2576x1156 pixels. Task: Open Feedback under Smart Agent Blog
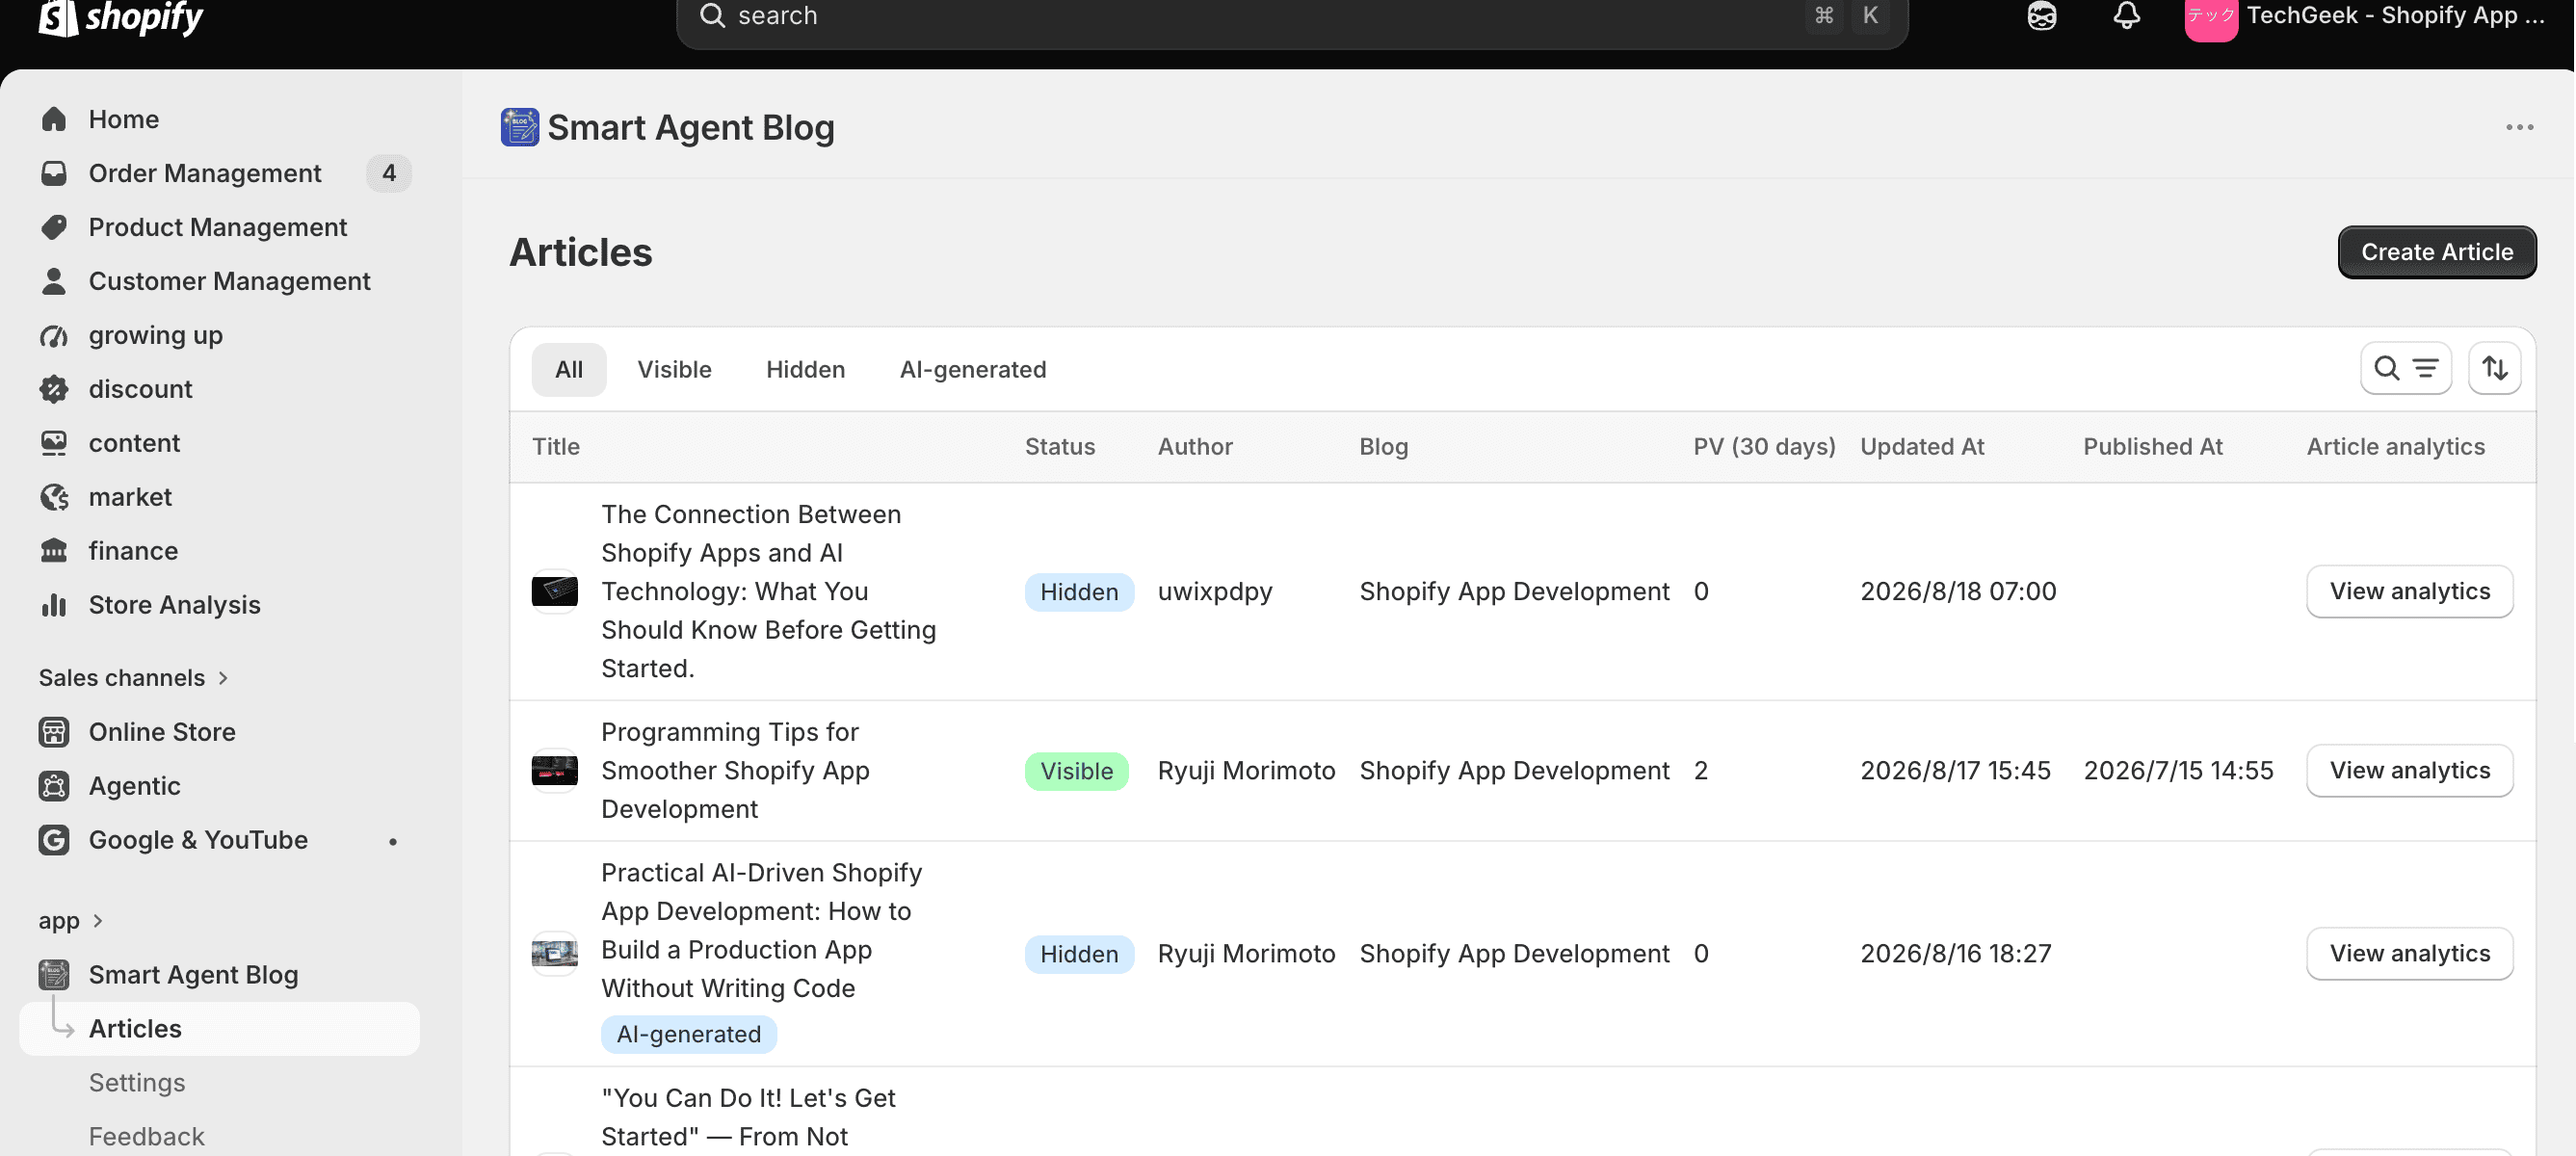(x=146, y=1137)
